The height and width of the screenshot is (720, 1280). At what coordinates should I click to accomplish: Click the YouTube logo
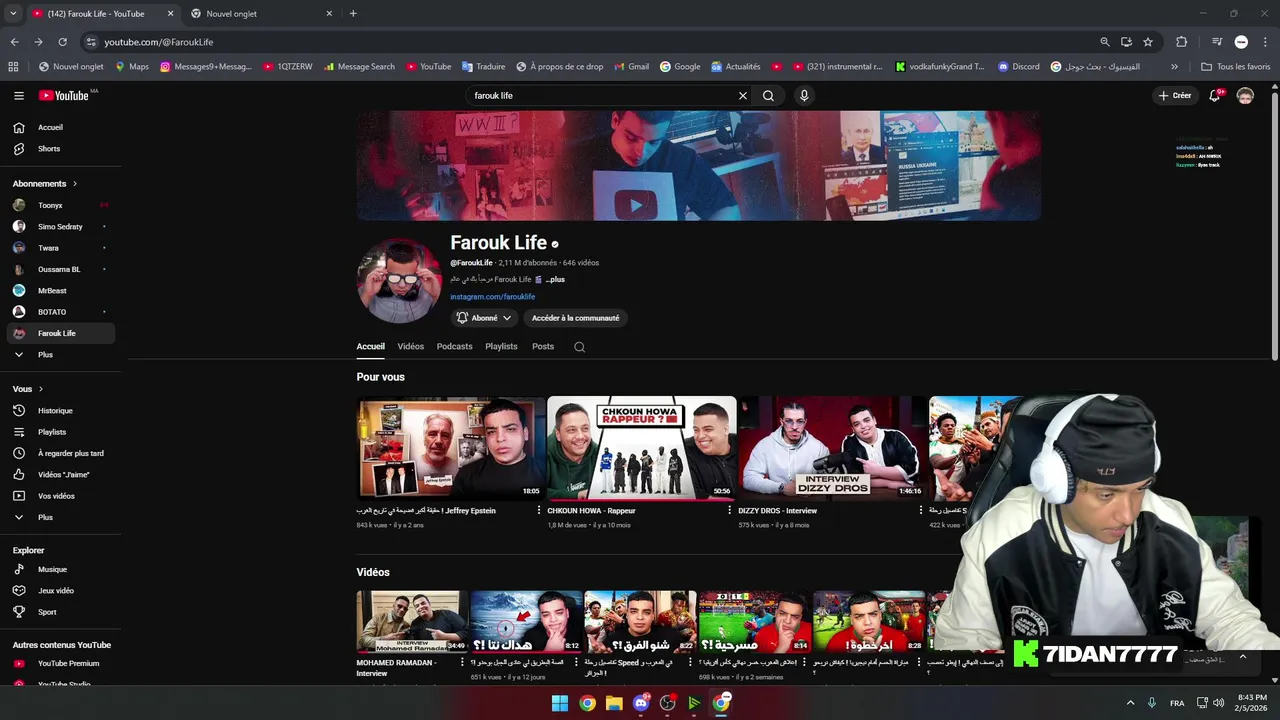pos(64,96)
